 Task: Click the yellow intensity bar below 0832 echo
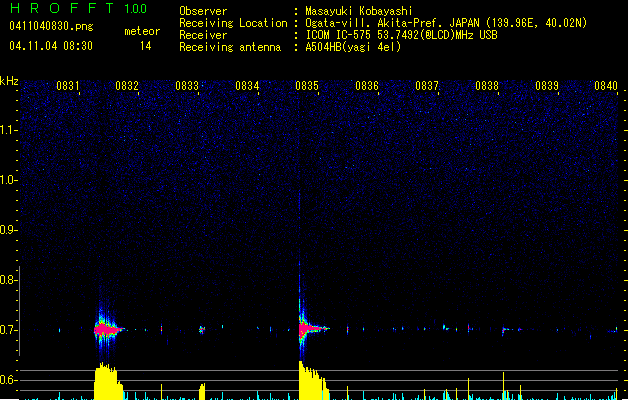[x=108, y=381]
